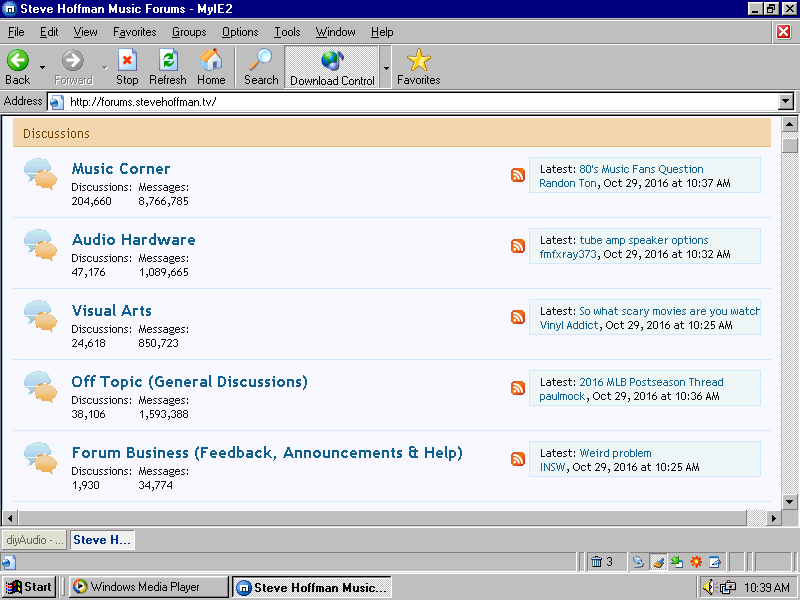Open the View menu

coord(85,32)
